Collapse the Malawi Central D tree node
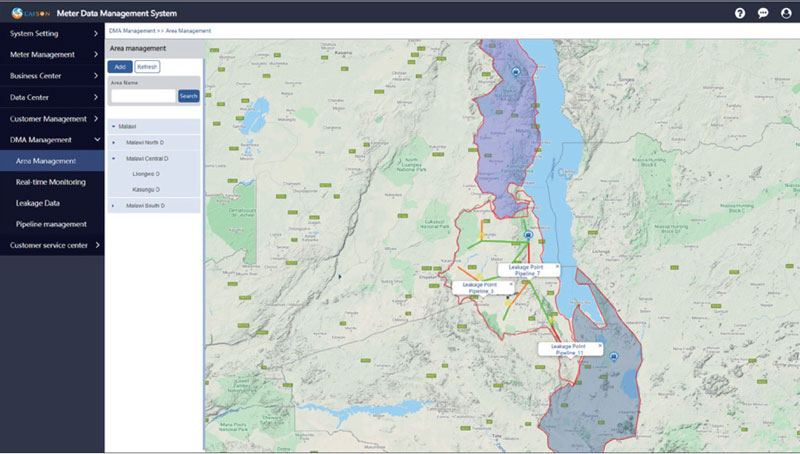The width and height of the screenshot is (800, 454). [x=114, y=158]
